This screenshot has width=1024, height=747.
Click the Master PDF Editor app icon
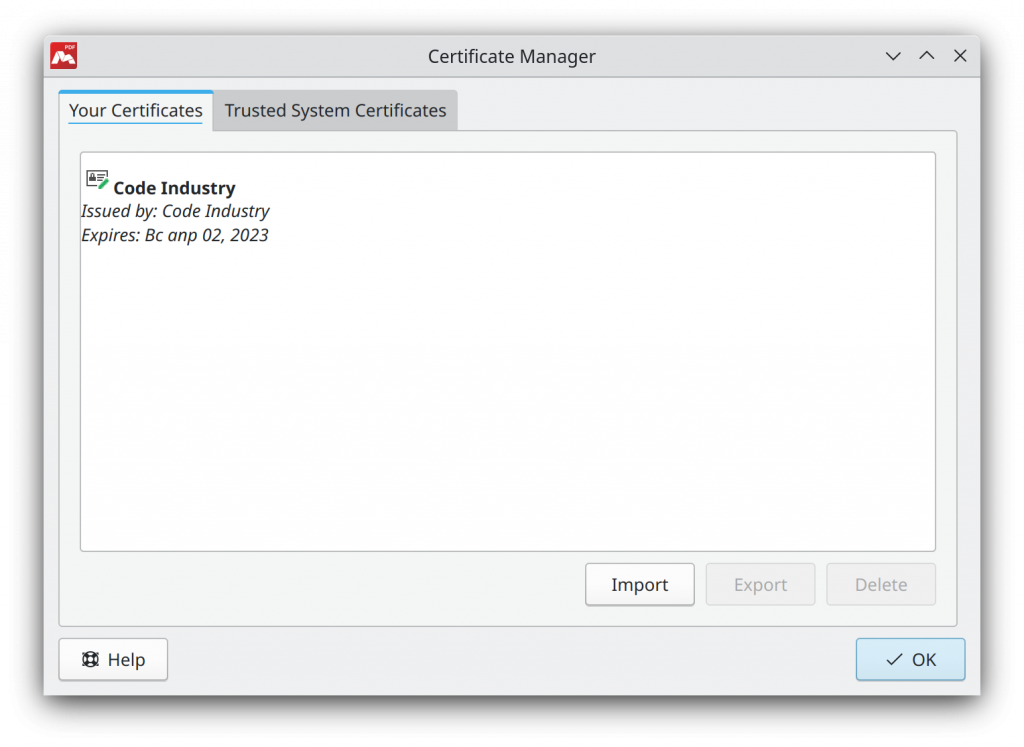click(x=62, y=56)
